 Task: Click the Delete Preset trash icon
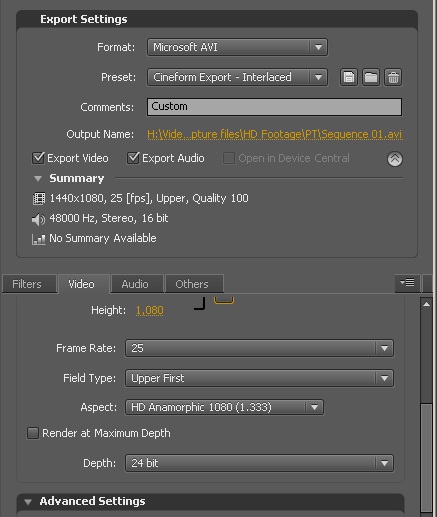pos(393,77)
